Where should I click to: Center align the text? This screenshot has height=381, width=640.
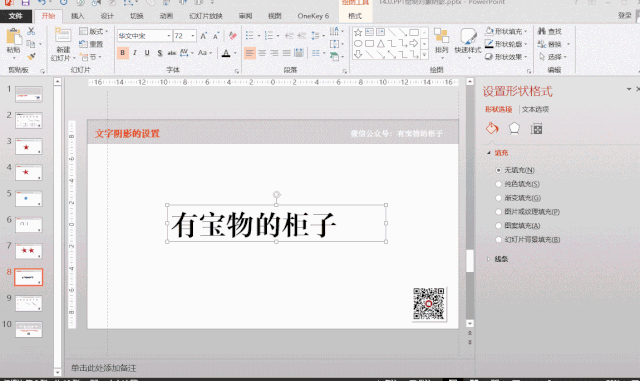pyautogui.click(x=262, y=53)
